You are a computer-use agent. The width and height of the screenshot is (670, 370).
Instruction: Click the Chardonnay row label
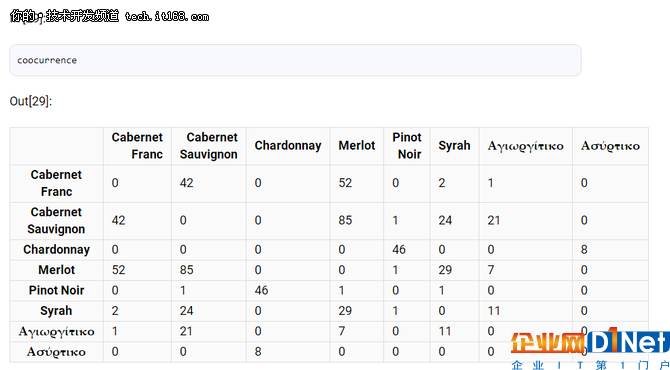[56, 250]
